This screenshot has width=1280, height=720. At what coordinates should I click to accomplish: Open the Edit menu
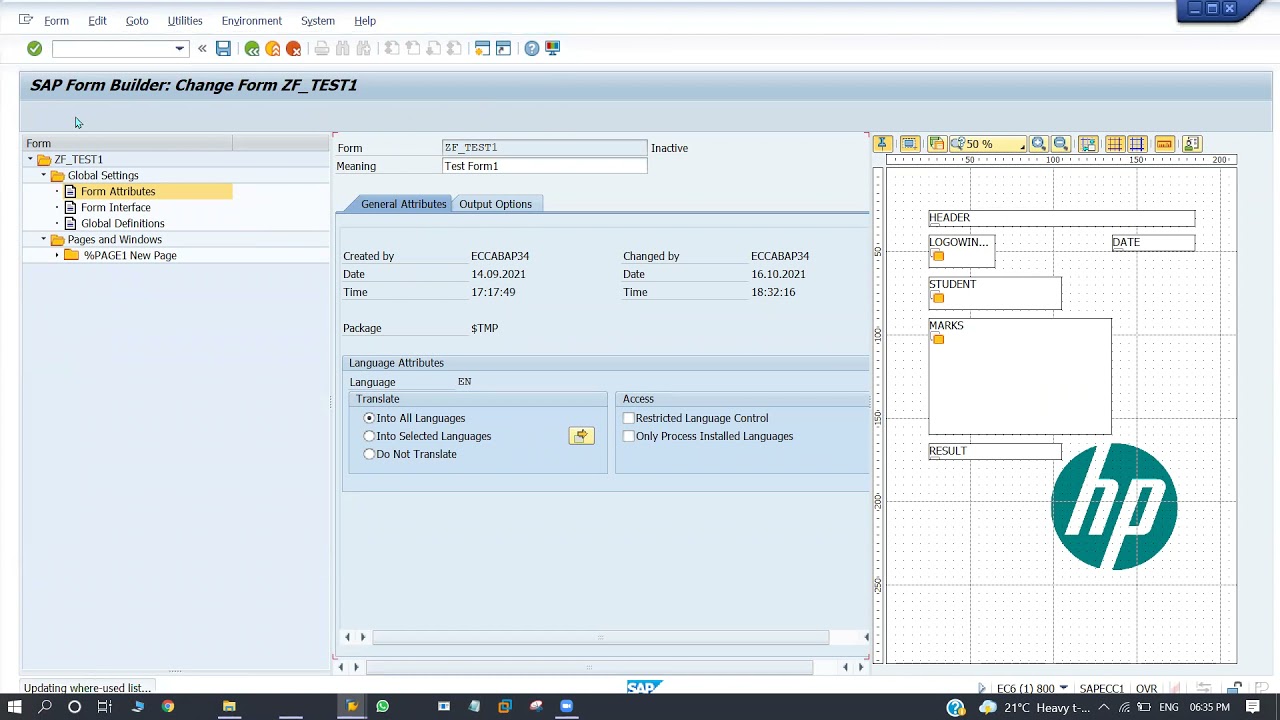(x=97, y=20)
